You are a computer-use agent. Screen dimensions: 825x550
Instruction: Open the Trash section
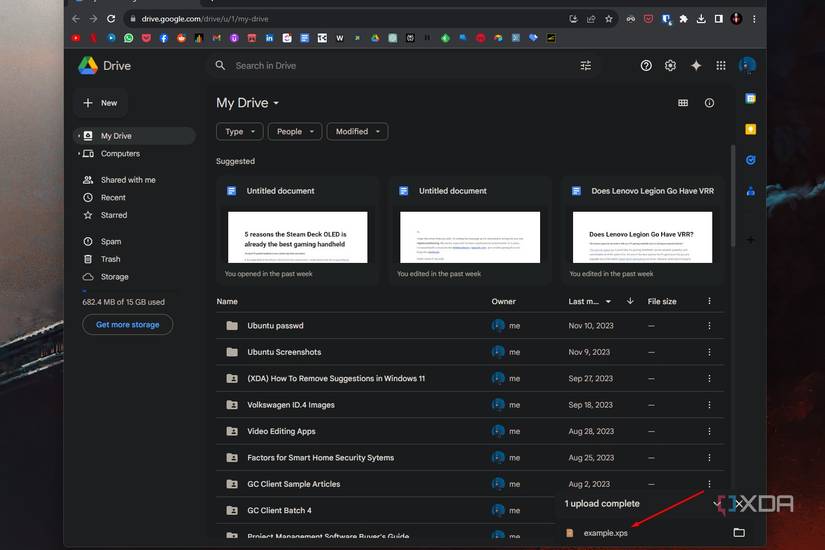click(110, 259)
